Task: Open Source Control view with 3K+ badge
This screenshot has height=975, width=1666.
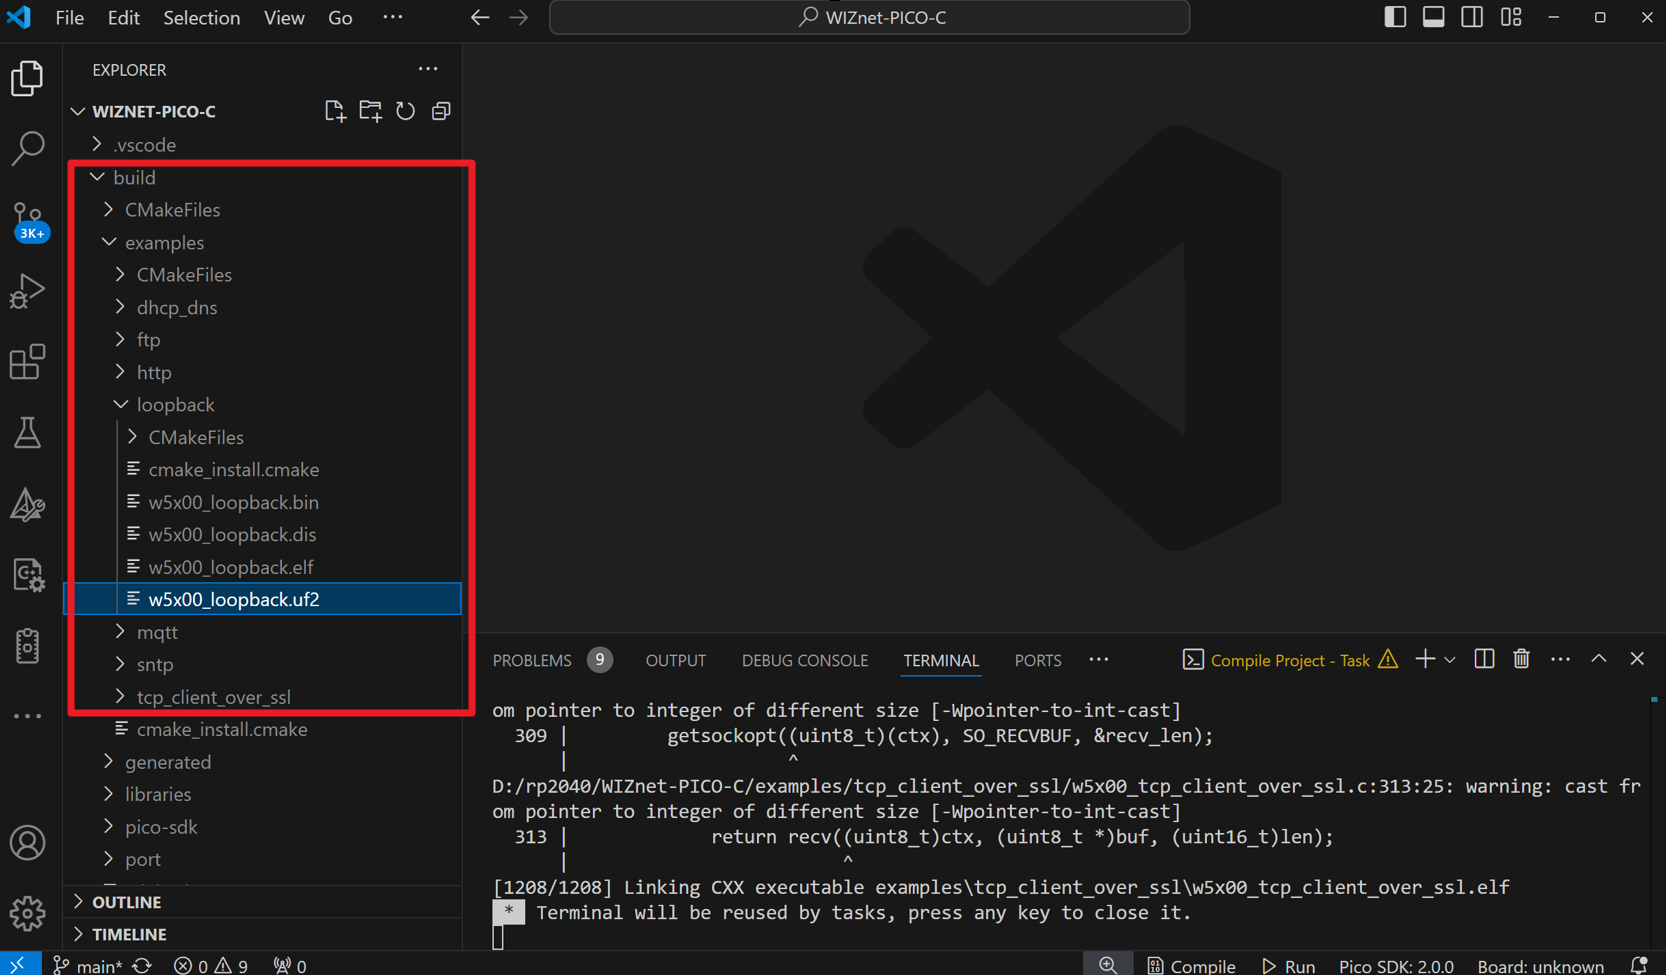Action: pos(28,221)
